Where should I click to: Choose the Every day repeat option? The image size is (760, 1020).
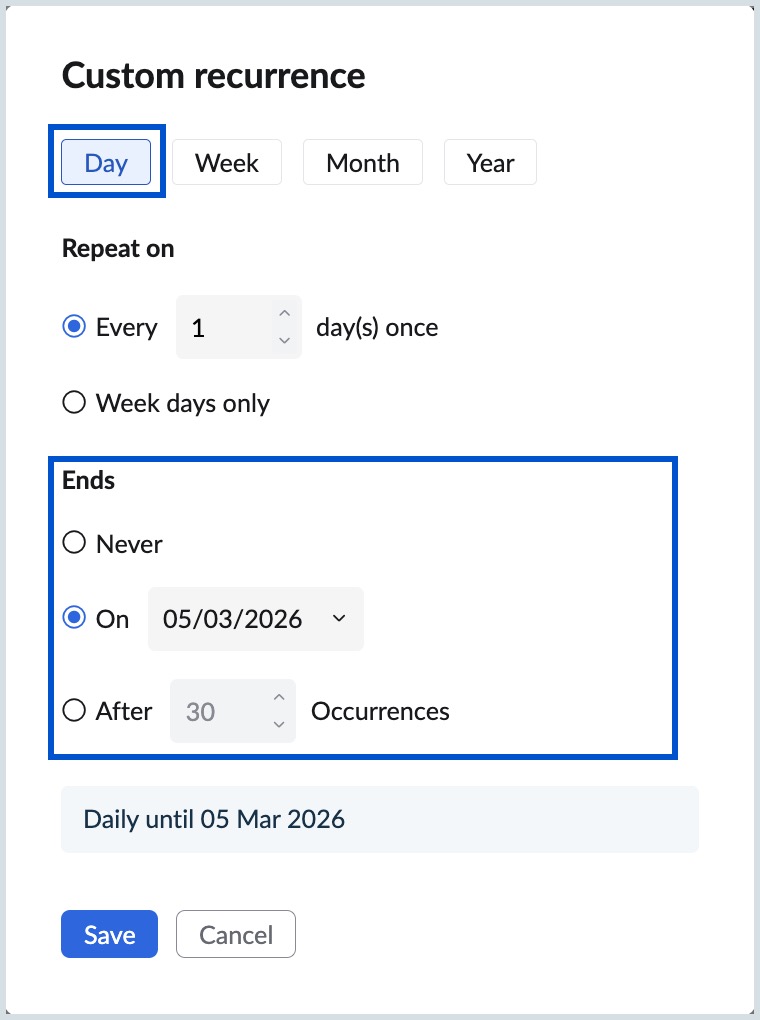click(74, 326)
